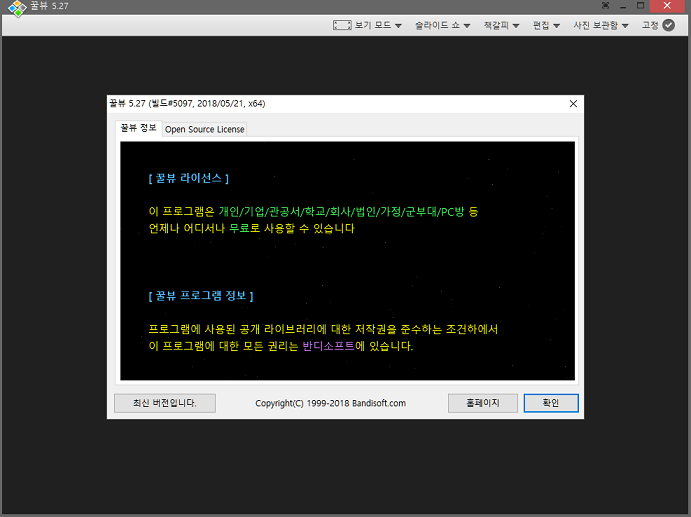Viewport: 691px width, 517px height.
Task: Click the 언제나 어디서나 무료로 line
Action: (251, 228)
